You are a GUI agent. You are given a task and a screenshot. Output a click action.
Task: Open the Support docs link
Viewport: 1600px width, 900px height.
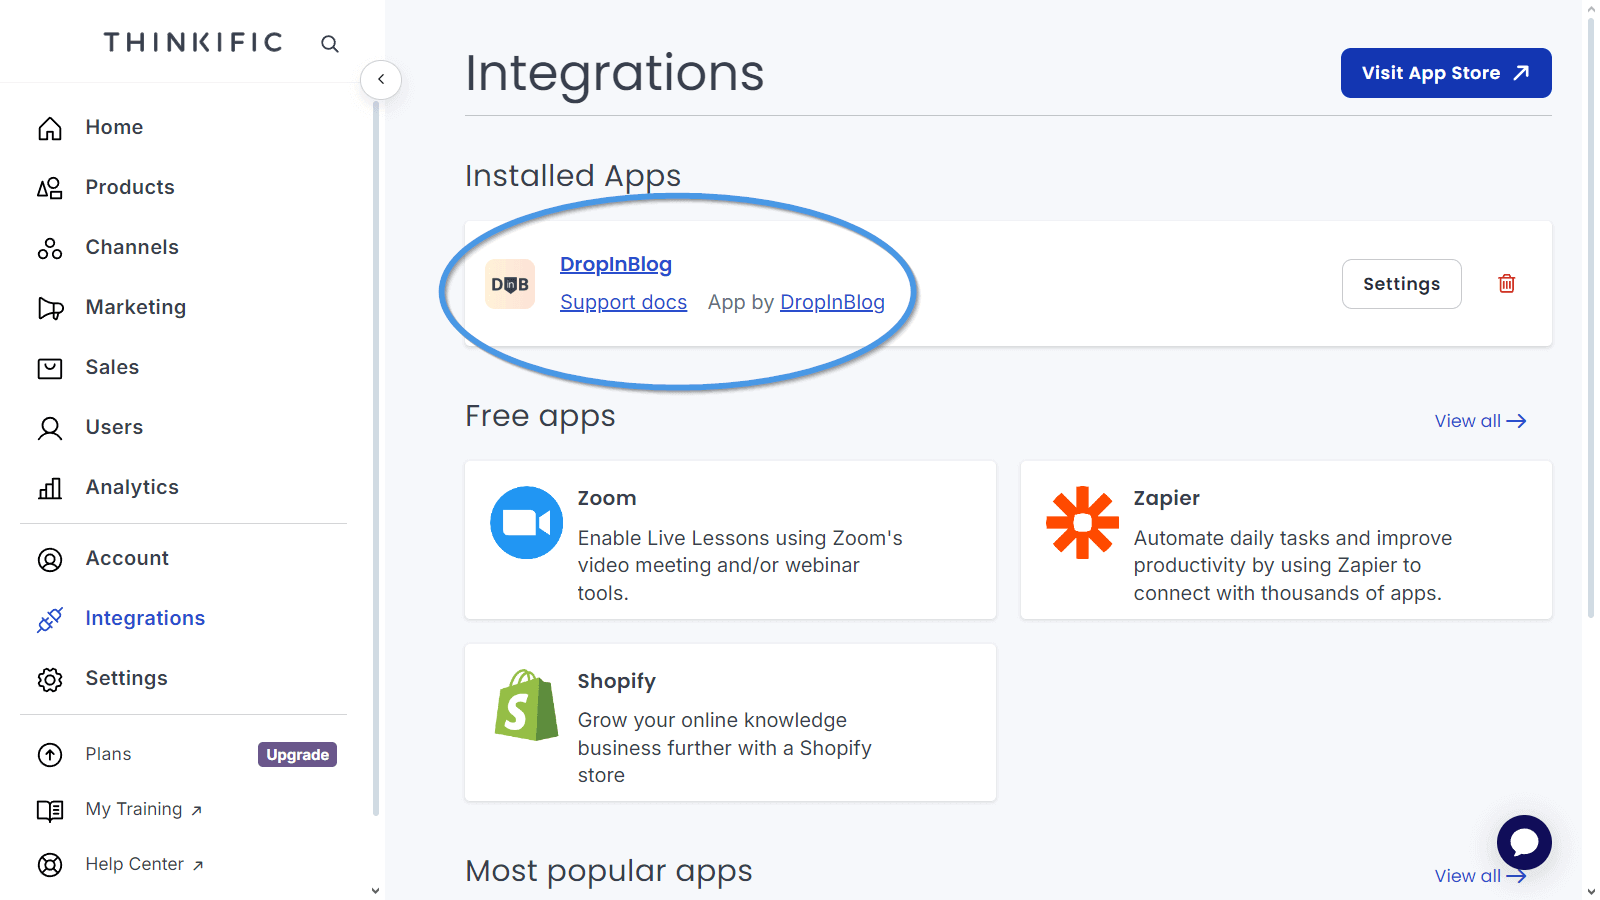[623, 302]
